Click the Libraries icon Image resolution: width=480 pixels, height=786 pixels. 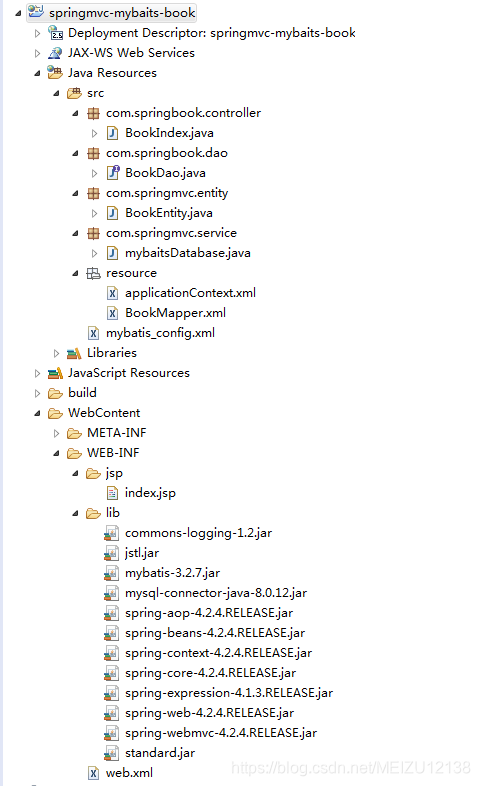click(x=74, y=353)
